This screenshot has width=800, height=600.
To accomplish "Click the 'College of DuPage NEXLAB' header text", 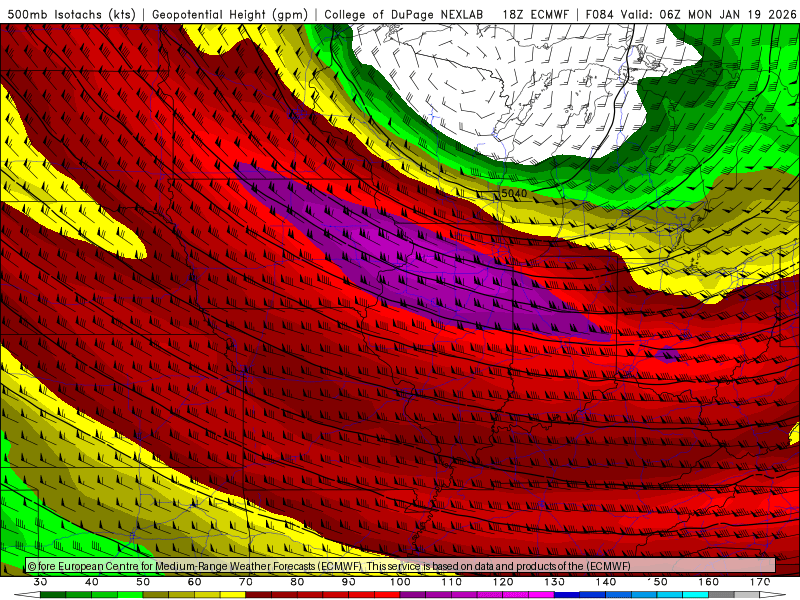I will [x=404, y=15].
